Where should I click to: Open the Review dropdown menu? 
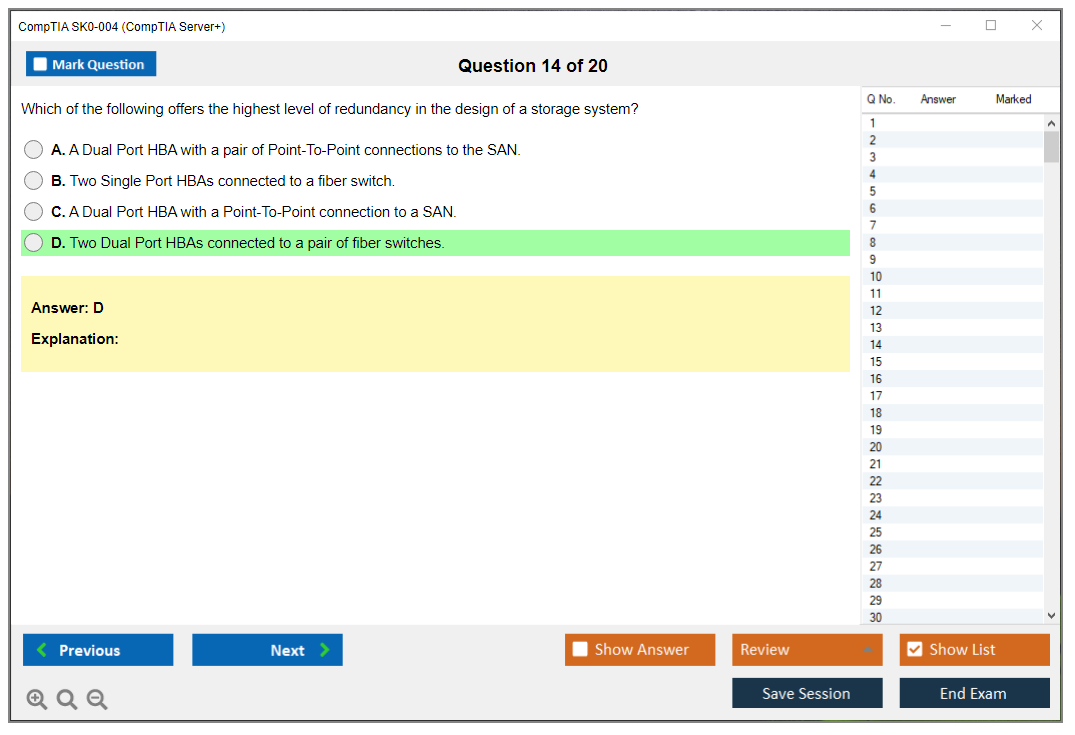(x=807, y=650)
